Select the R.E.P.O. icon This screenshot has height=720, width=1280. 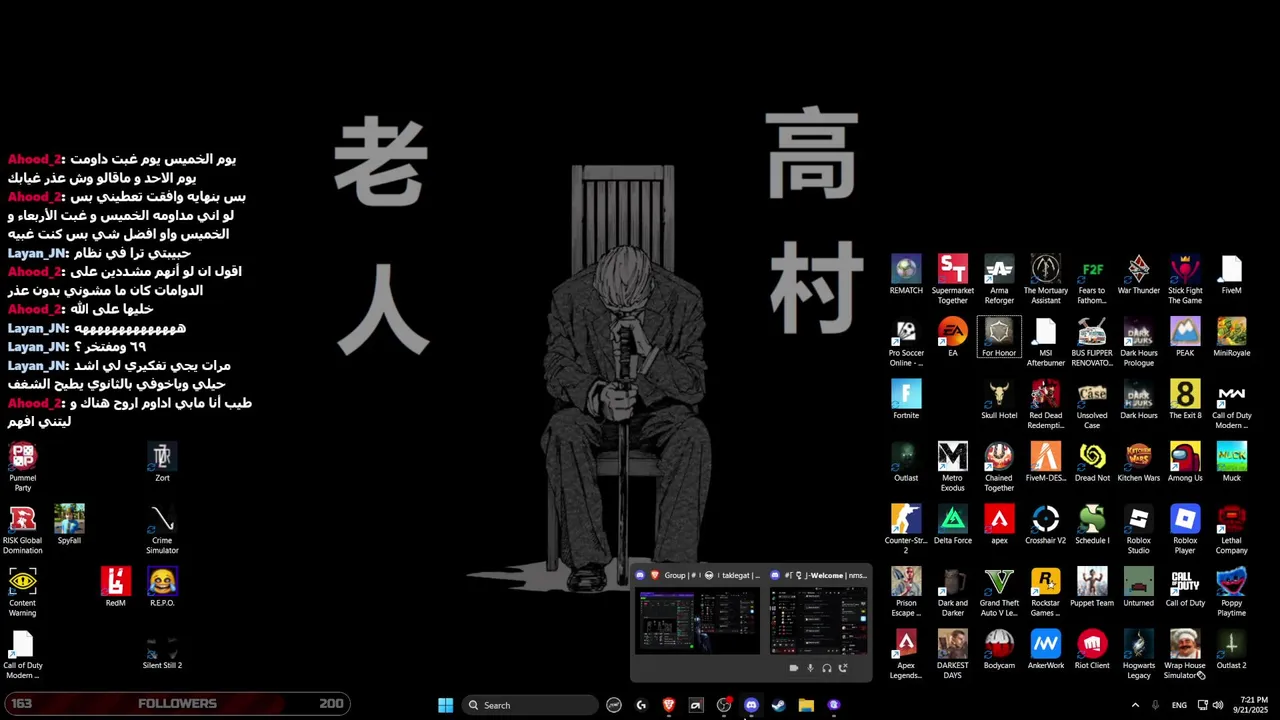click(x=162, y=587)
